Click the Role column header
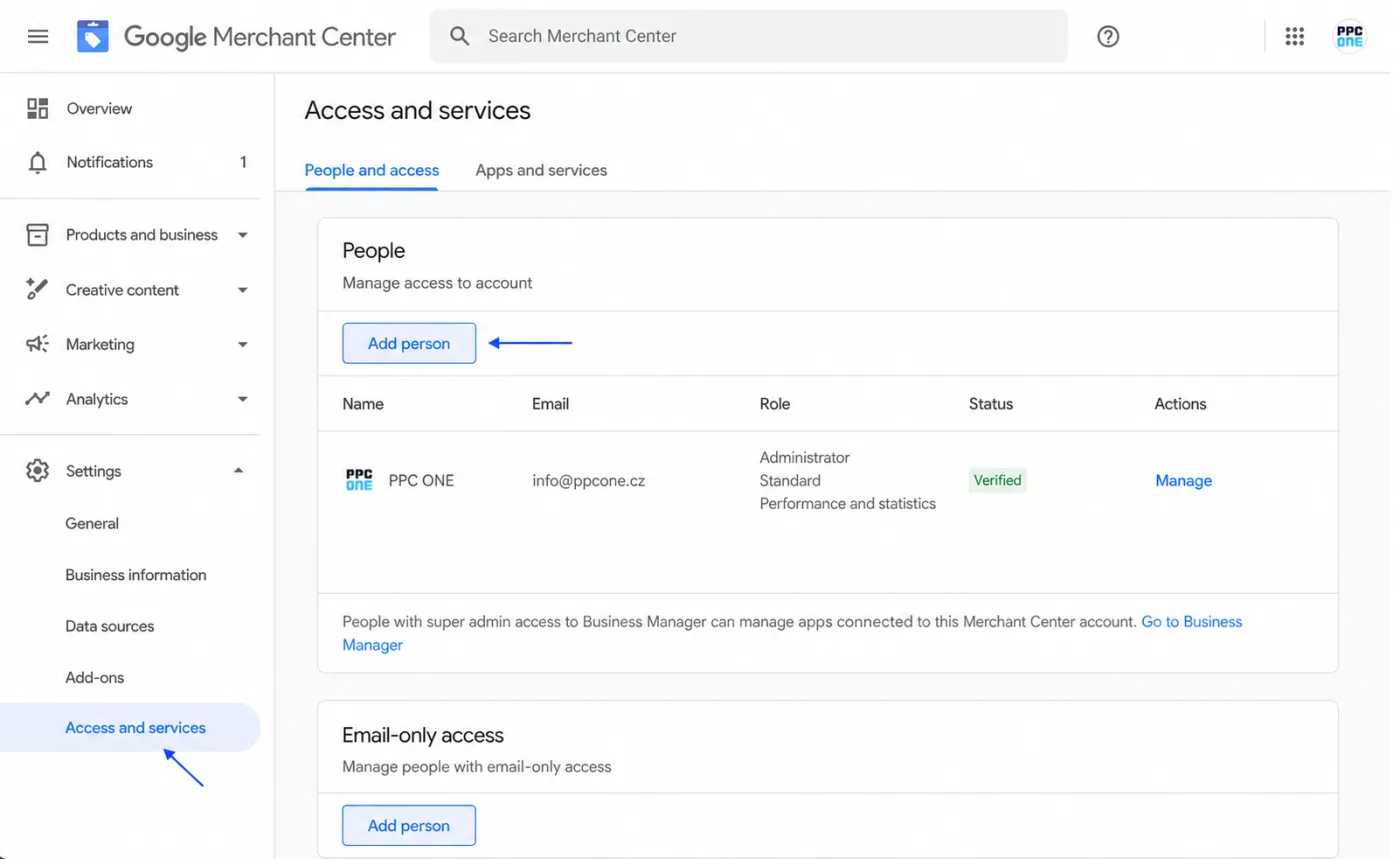 (775, 404)
